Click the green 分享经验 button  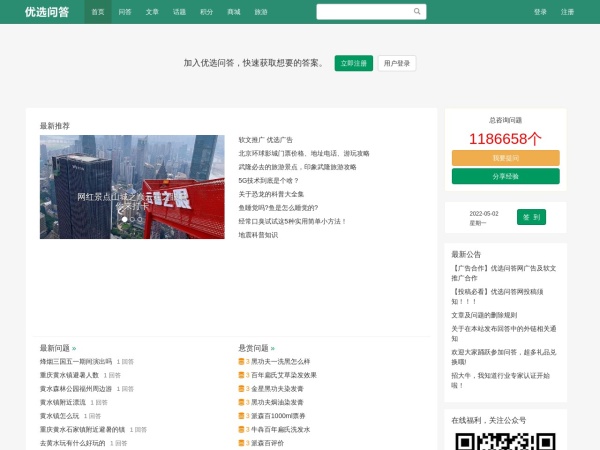pos(505,176)
